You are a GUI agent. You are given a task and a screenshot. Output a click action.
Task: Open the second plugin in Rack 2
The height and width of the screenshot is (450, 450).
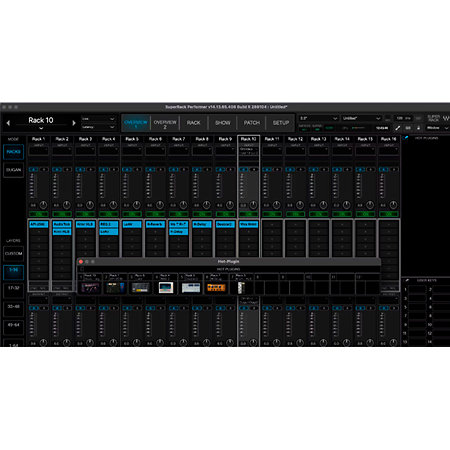click(62, 232)
